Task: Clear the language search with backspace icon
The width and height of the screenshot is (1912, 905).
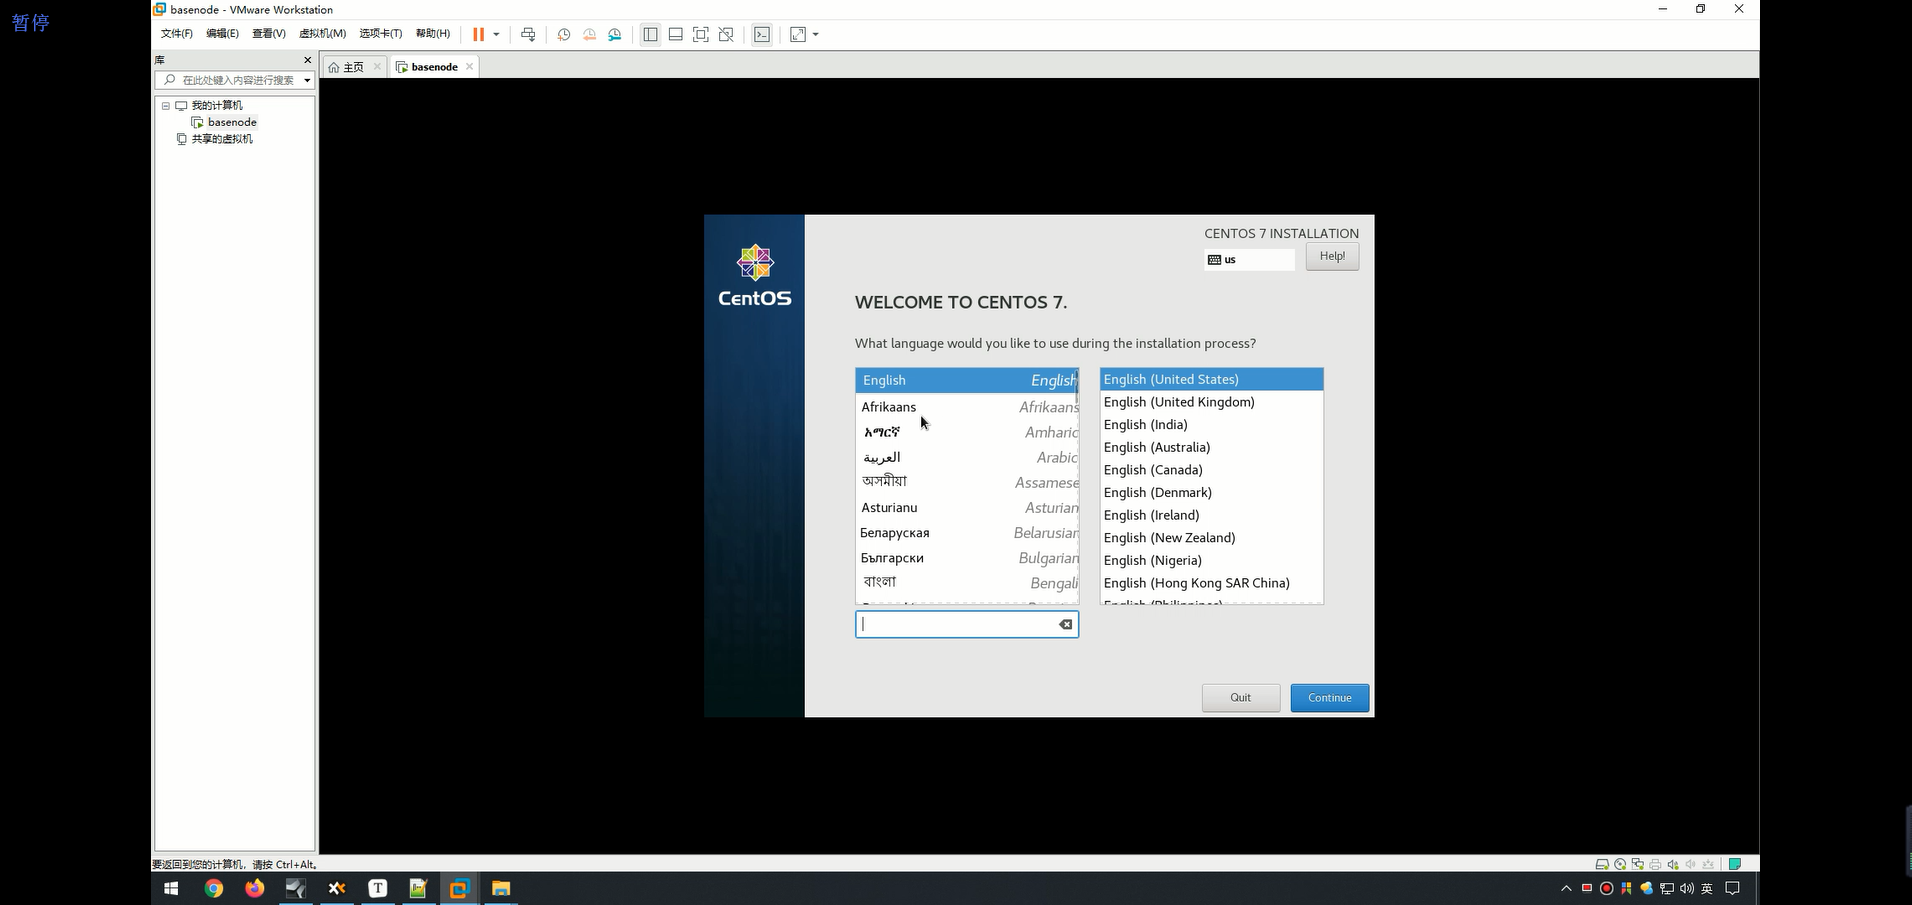Action: (1066, 624)
